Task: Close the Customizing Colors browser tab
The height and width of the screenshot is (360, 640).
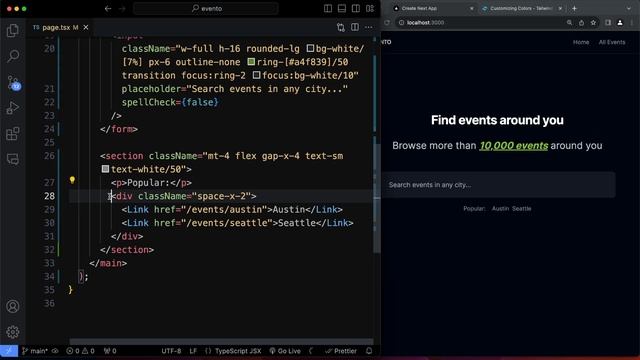Action: pos(560,9)
